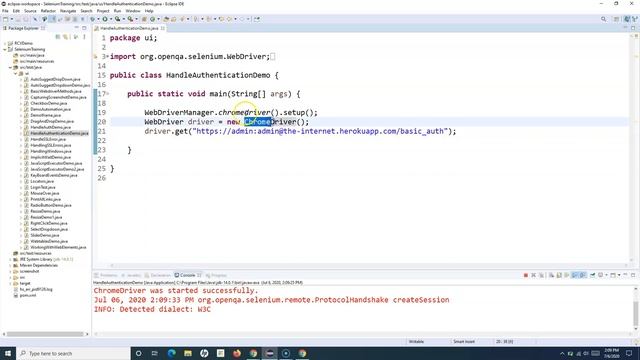This screenshot has height=360, width=640.
Task: Click the Open Perspective icon
Action: 616,19
